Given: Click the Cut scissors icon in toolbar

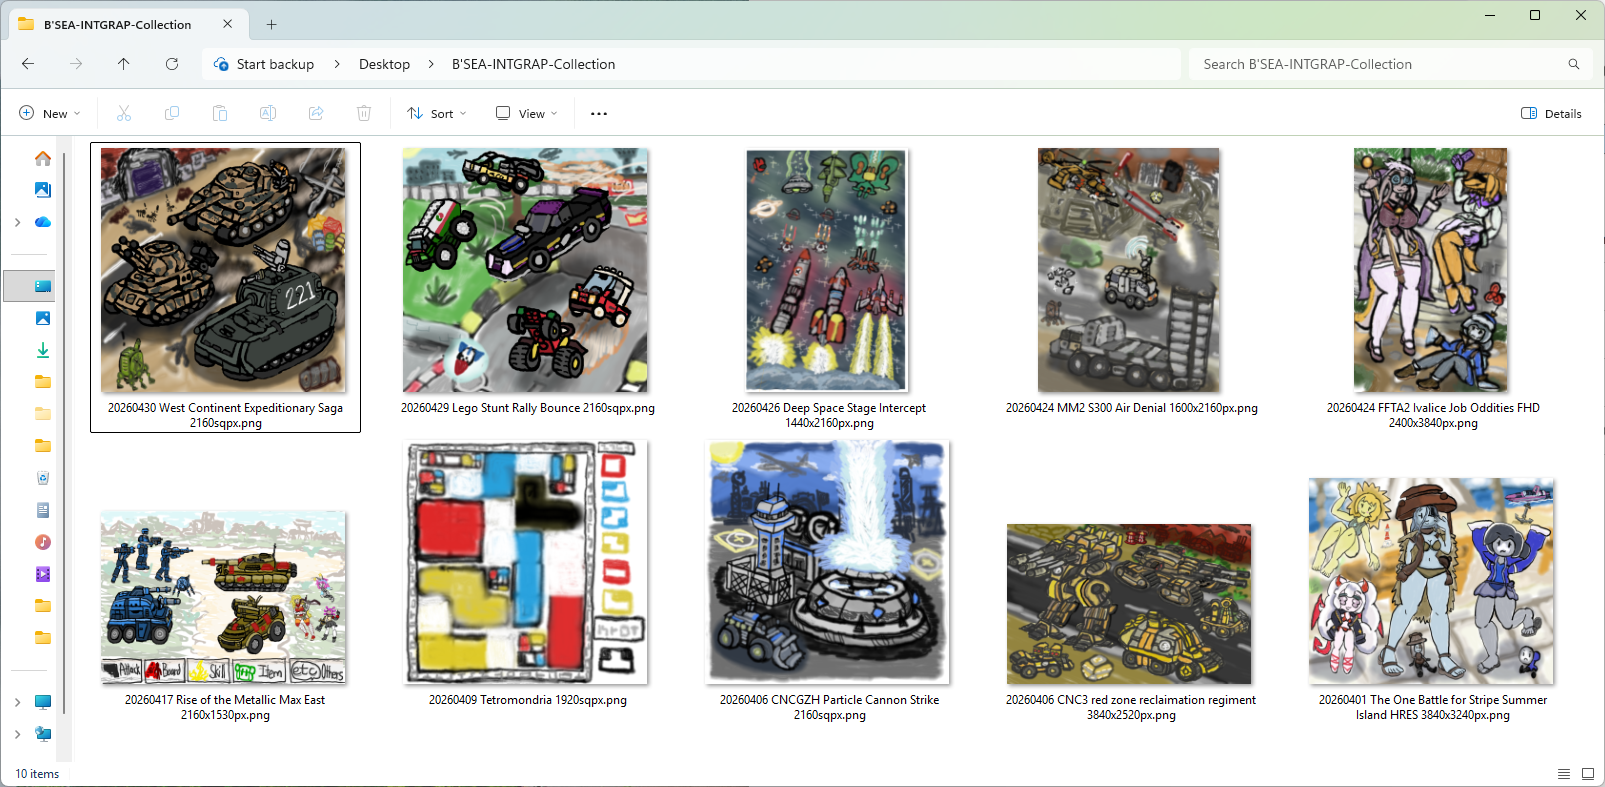Looking at the screenshot, I should (x=124, y=113).
